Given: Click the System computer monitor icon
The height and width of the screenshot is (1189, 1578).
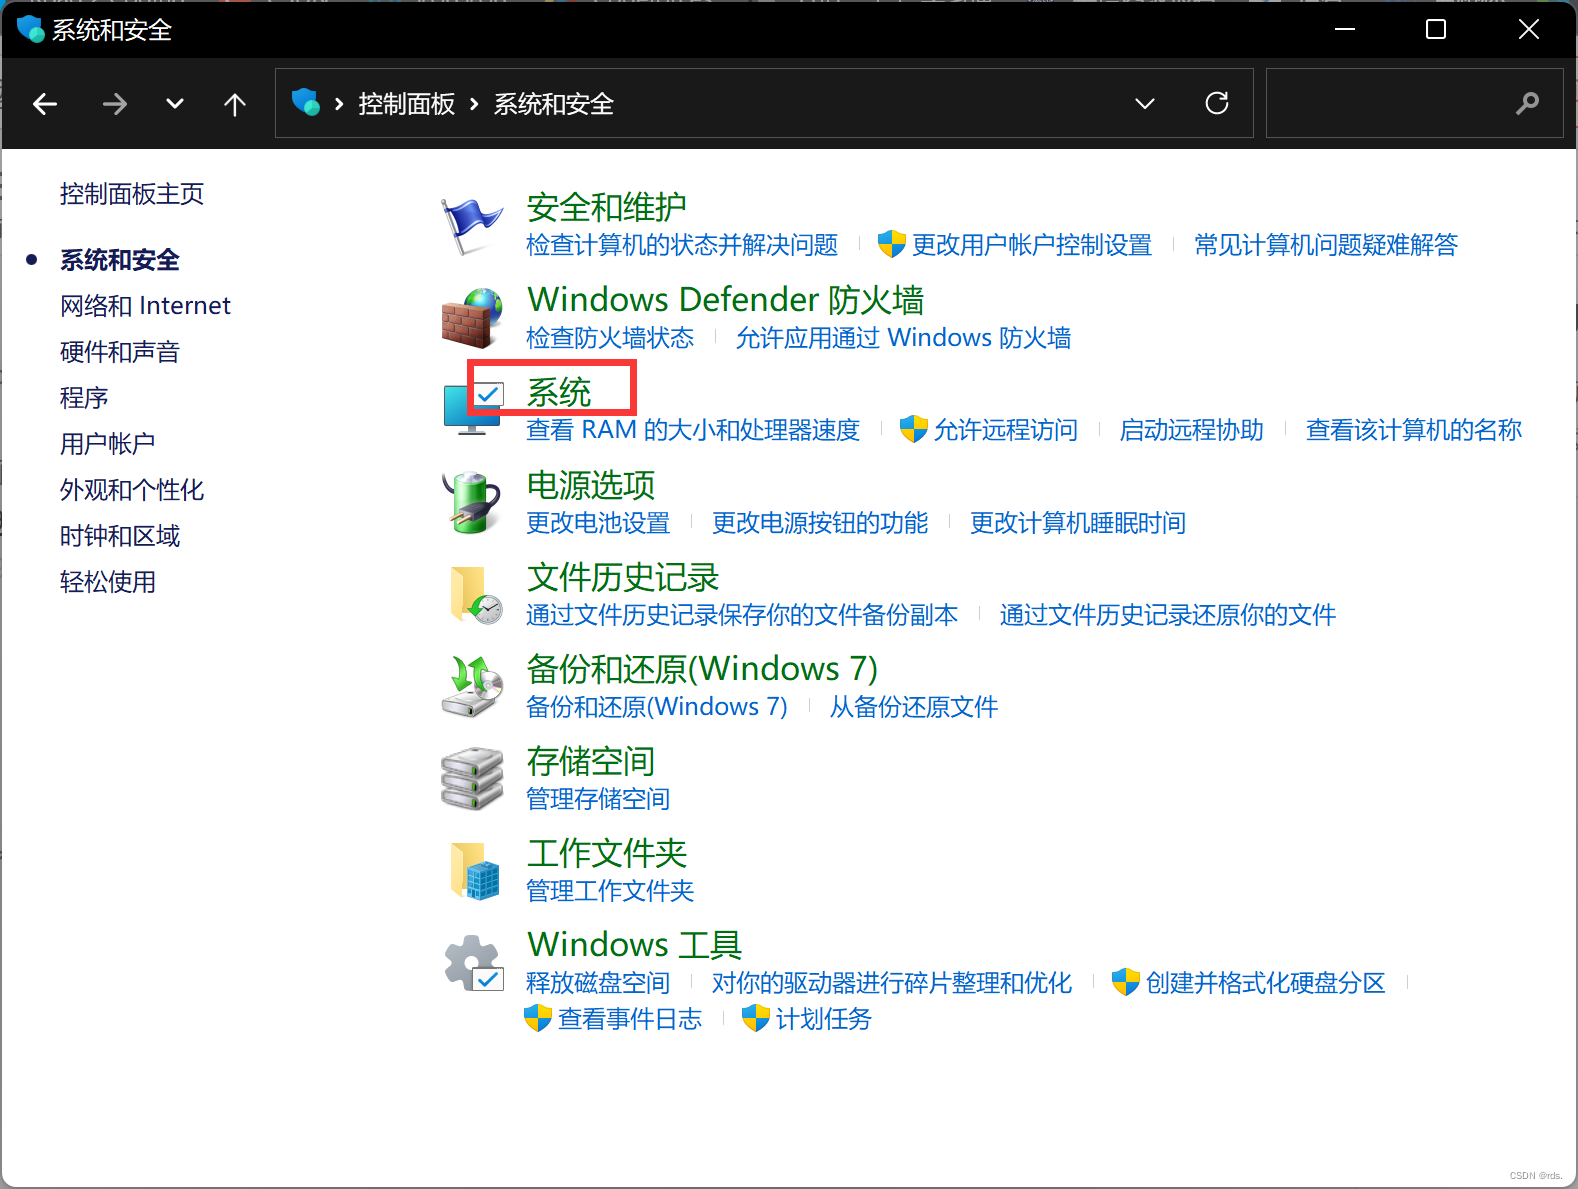Looking at the screenshot, I should (472, 409).
